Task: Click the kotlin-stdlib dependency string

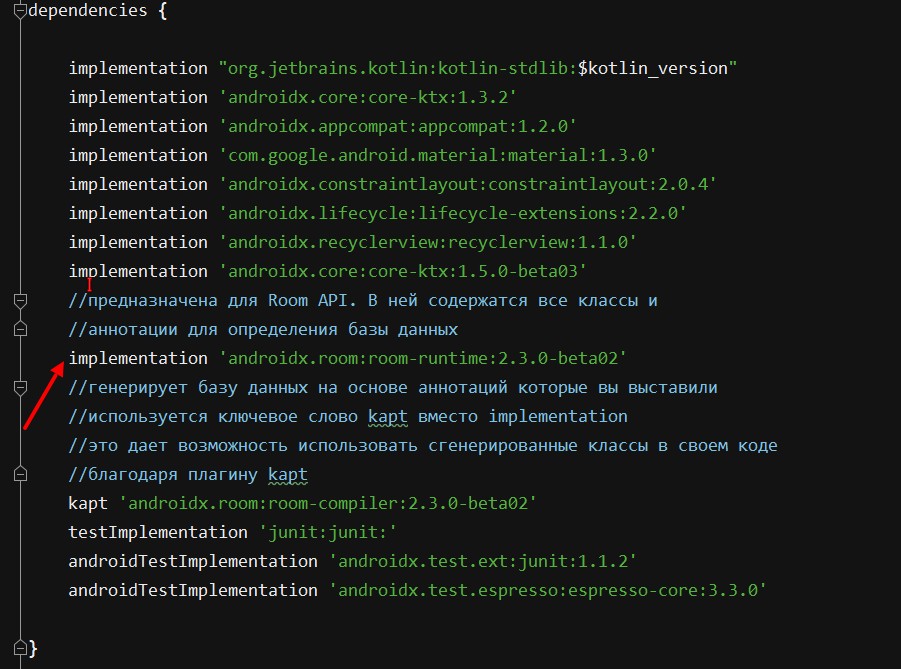Action: [x=478, y=68]
